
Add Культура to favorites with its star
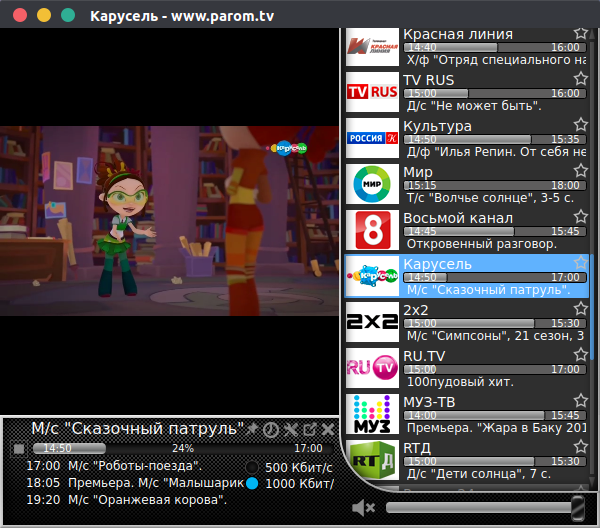[580, 124]
